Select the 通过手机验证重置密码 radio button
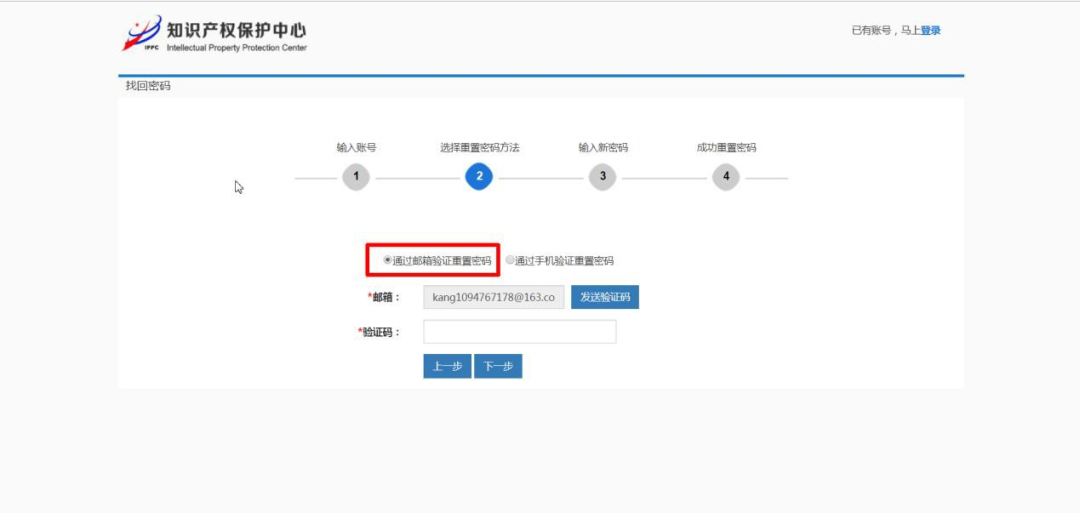 coord(510,260)
